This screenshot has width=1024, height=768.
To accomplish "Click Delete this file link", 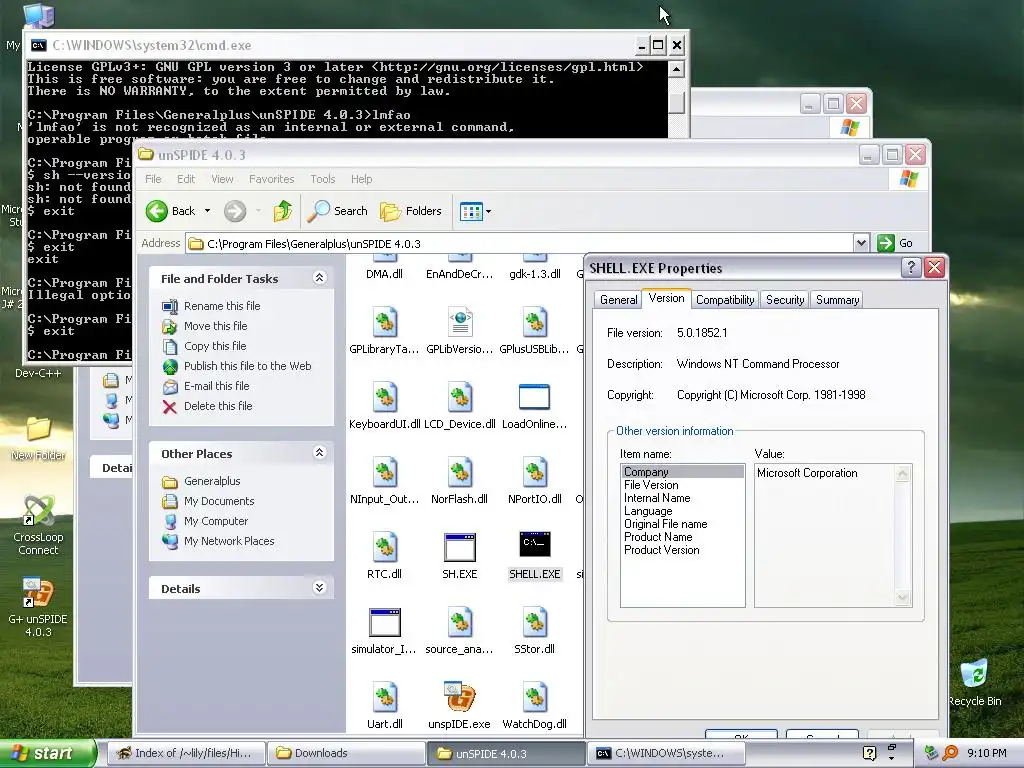I will (x=218, y=406).
